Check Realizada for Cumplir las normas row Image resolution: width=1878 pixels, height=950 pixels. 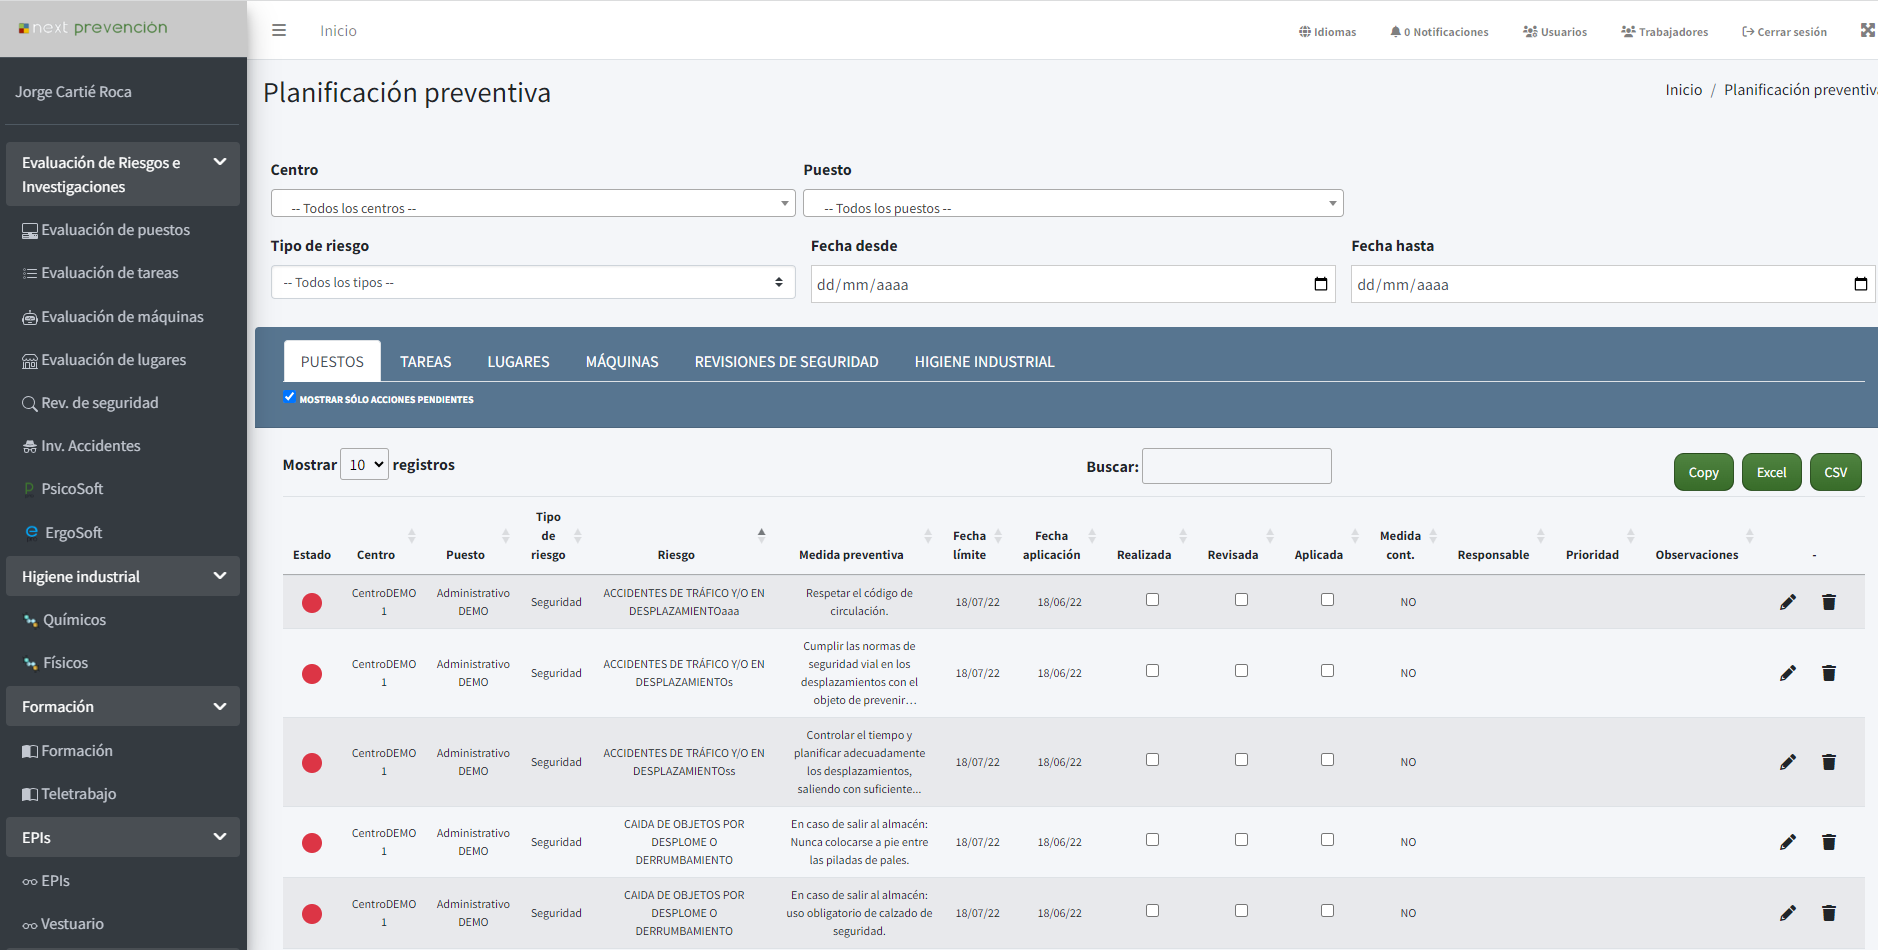coord(1152,671)
